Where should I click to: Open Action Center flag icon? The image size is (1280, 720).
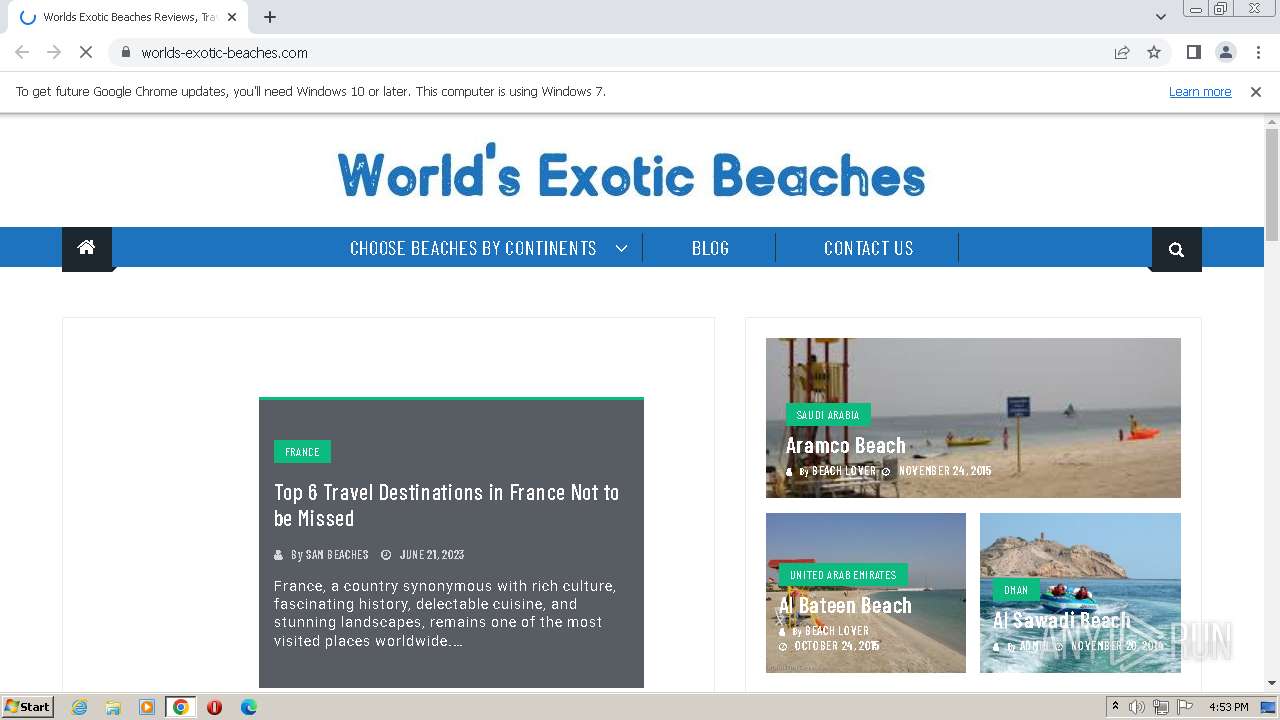point(1185,707)
